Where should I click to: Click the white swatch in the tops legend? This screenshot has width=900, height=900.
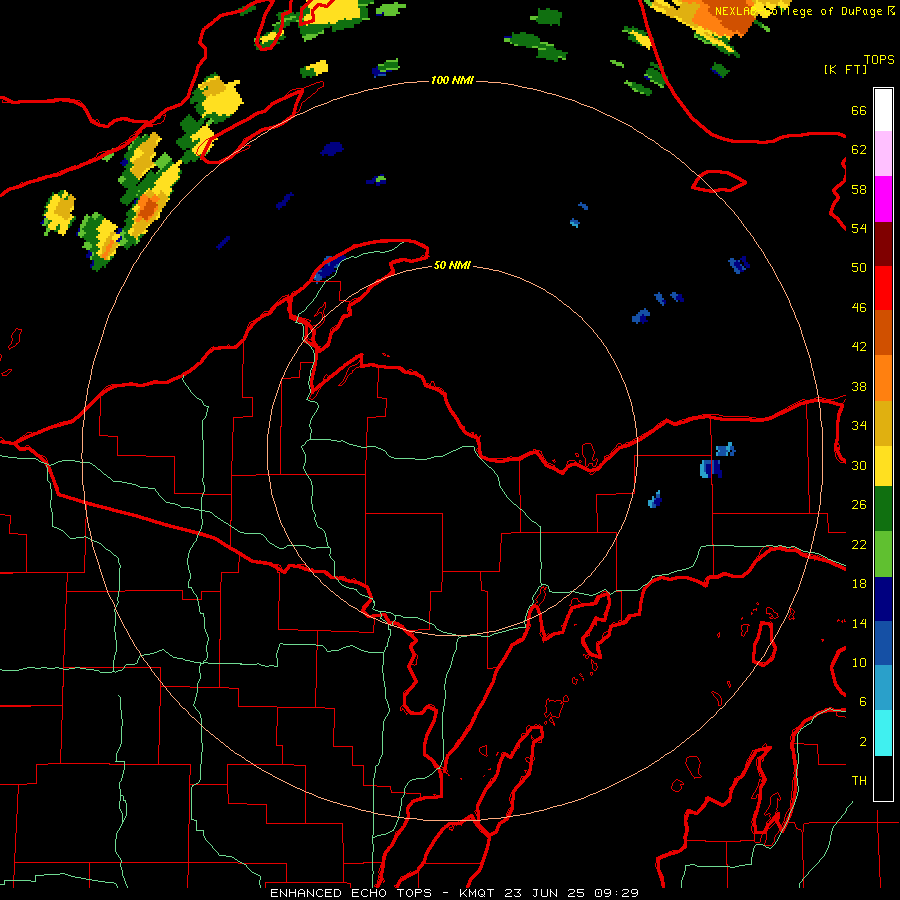(x=883, y=110)
